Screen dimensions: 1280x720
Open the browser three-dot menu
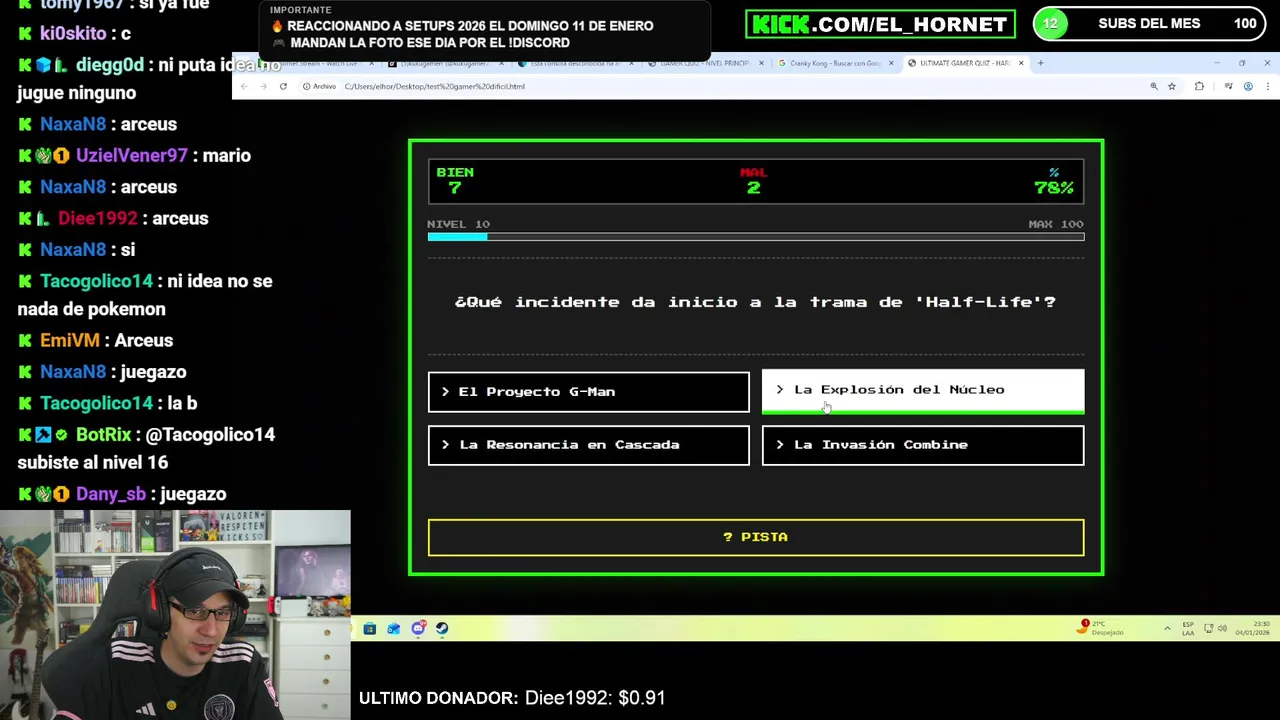point(1267,86)
